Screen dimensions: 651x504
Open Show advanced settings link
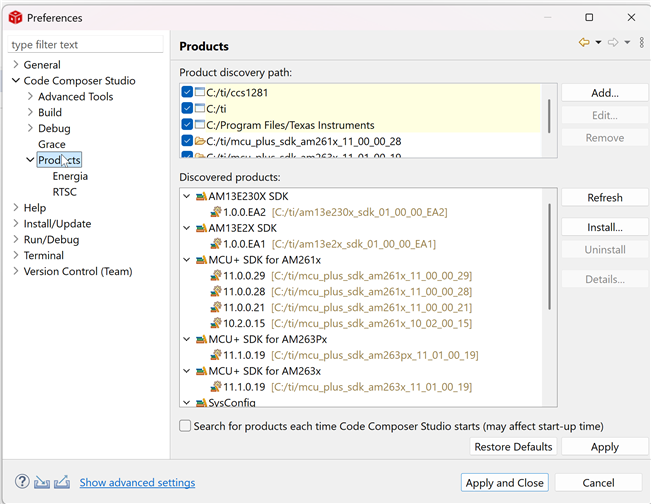coord(137,482)
